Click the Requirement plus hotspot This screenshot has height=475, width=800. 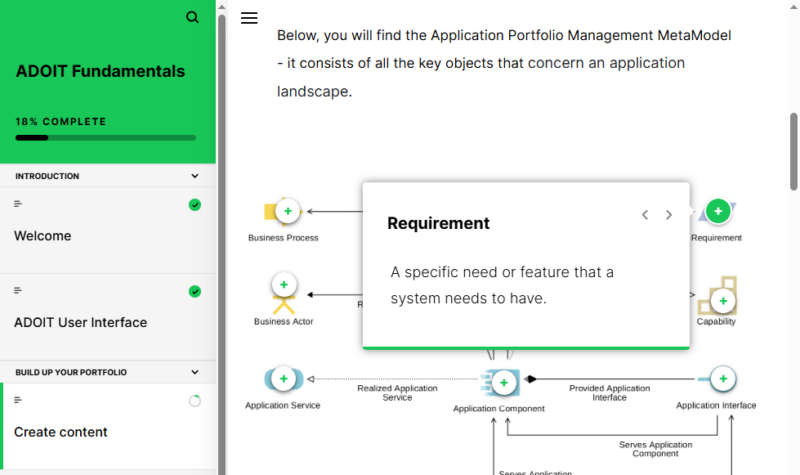tap(717, 211)
